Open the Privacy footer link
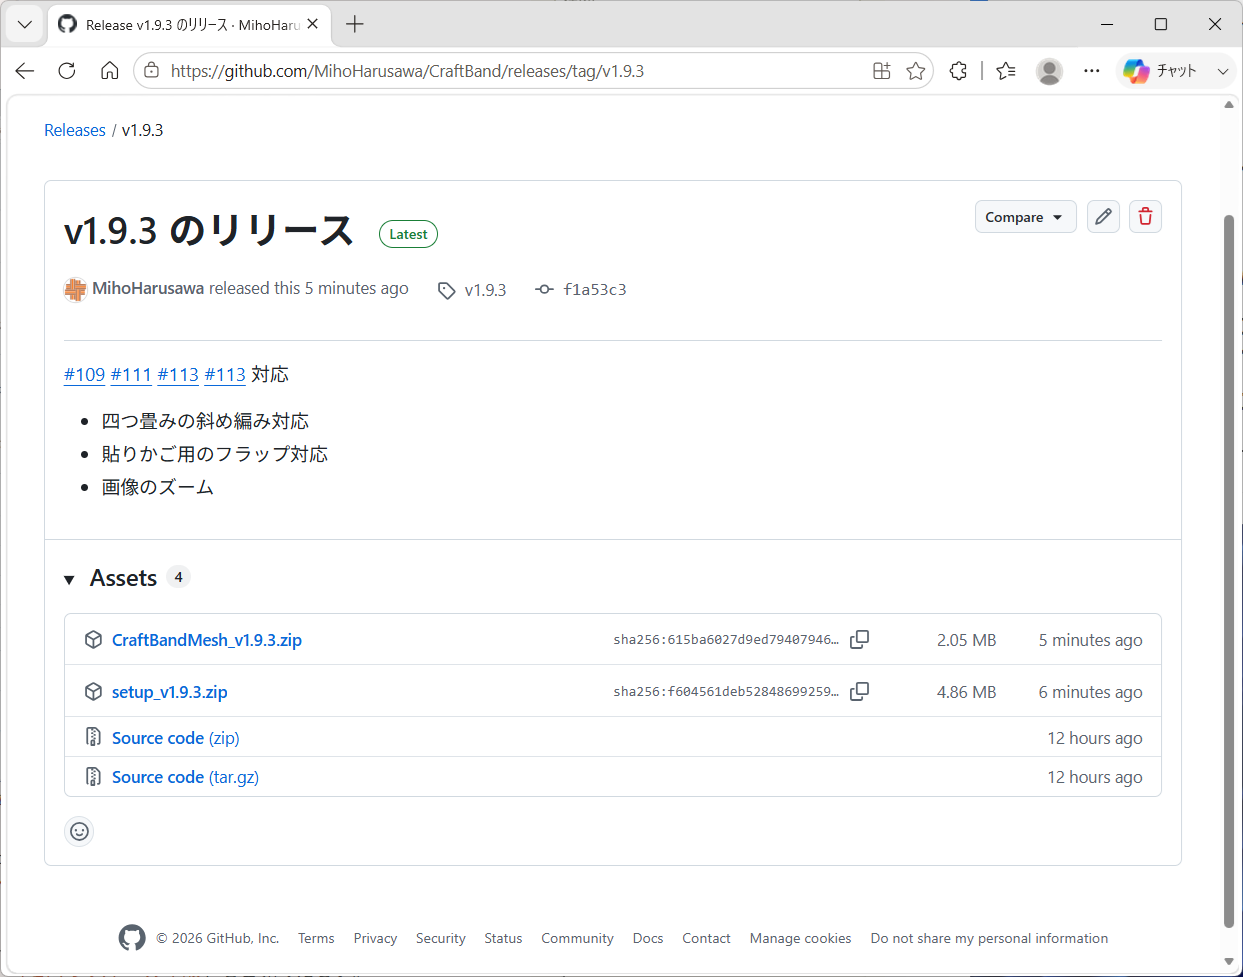1243x977 pixels. tap(375, 938)
